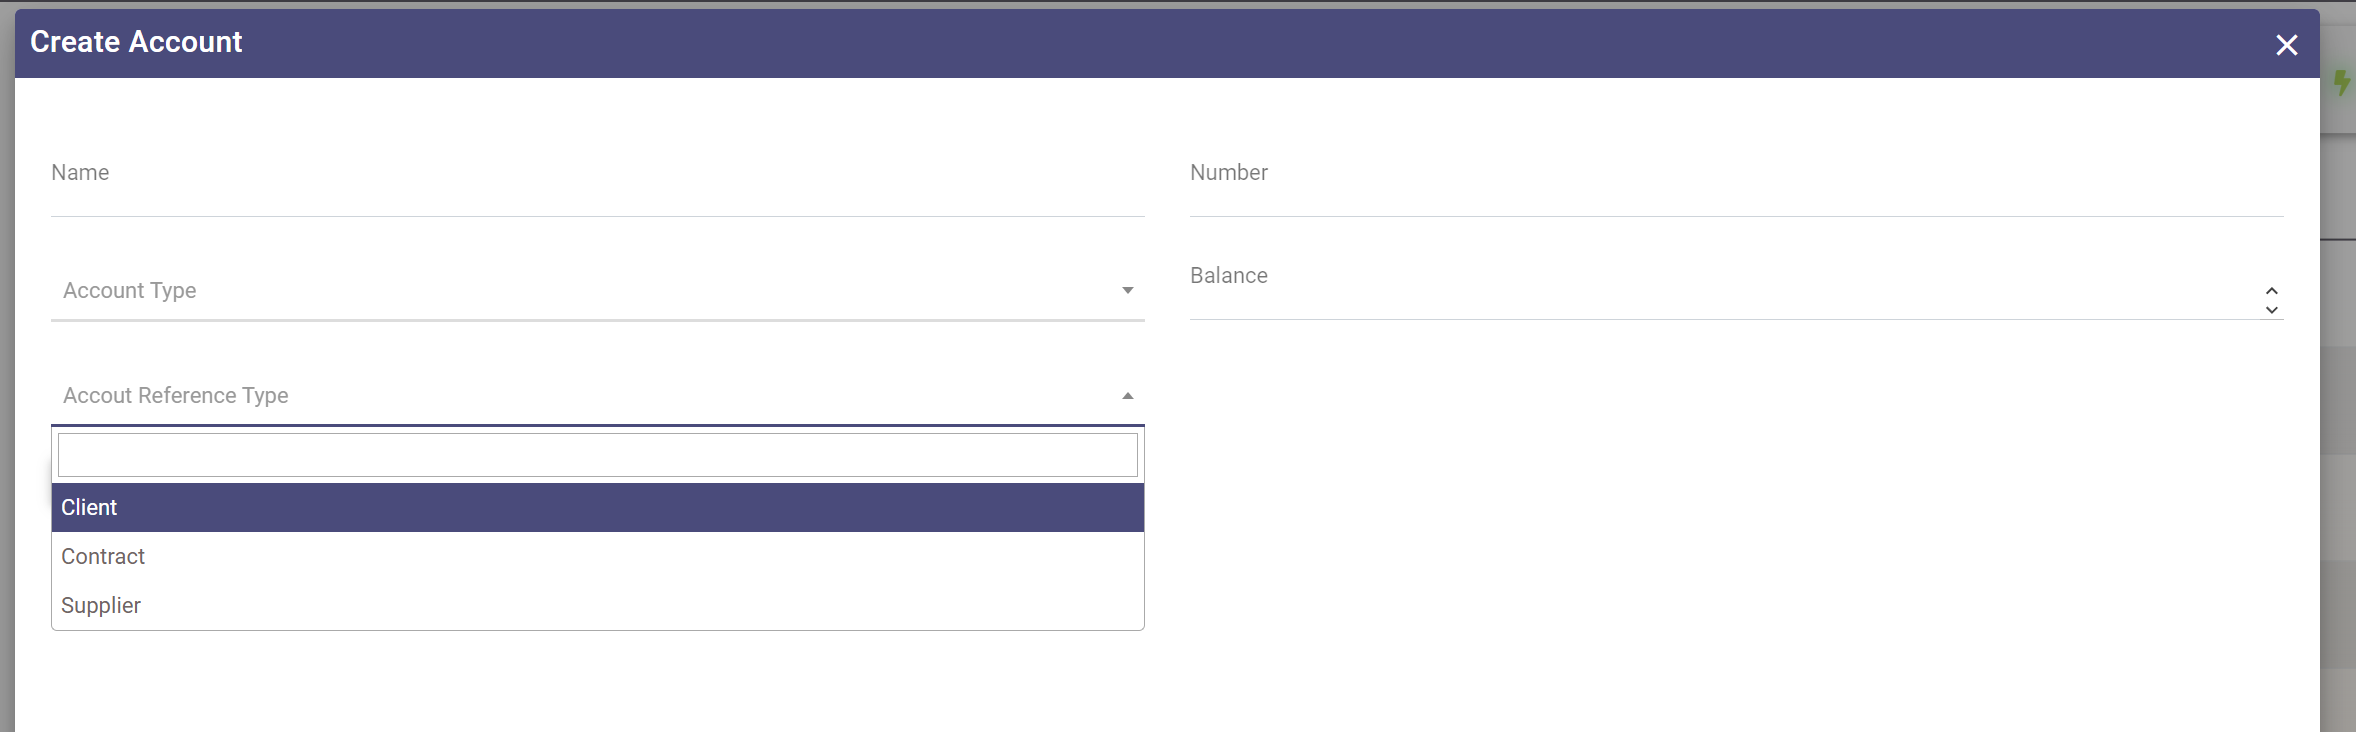Screen dimensions: 2356x732
Task: Click the Account Type dropdown arrow
Action: [x=1127, y=291]
